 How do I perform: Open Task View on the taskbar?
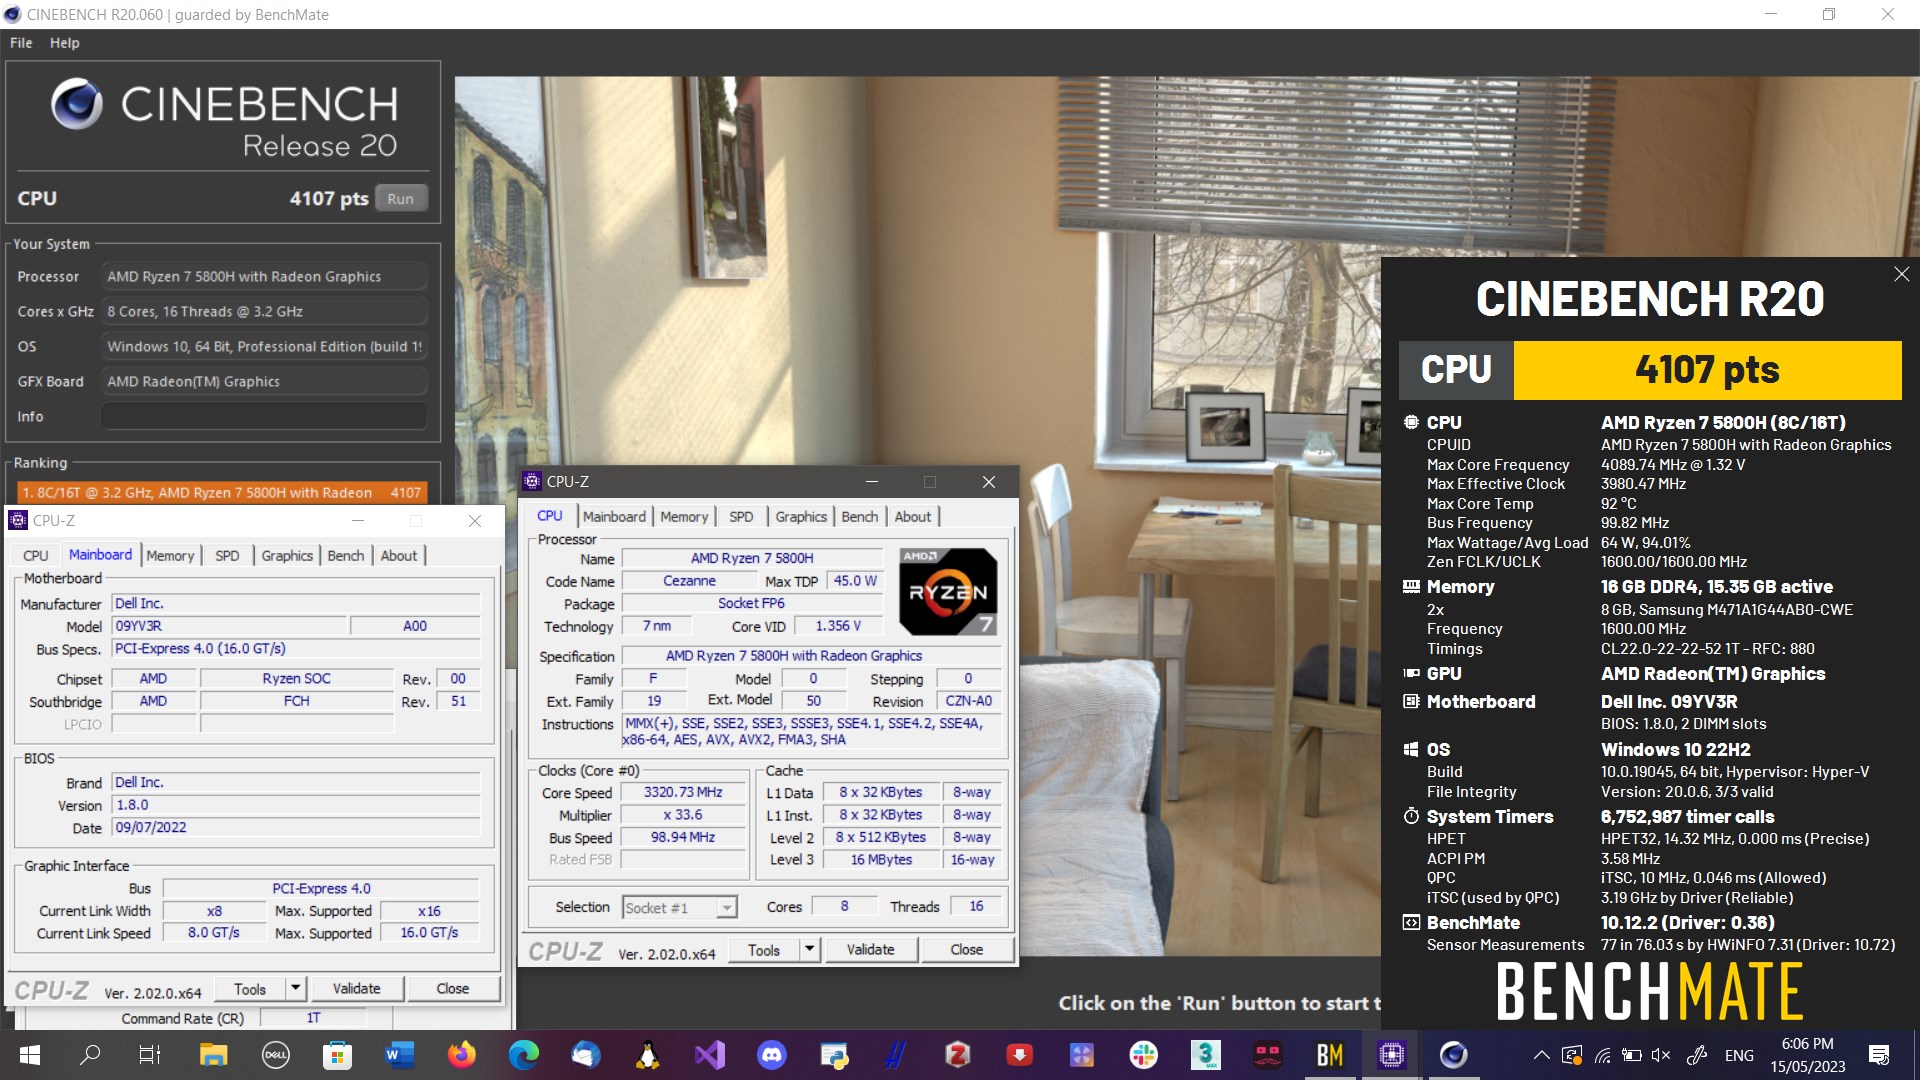149,1055
